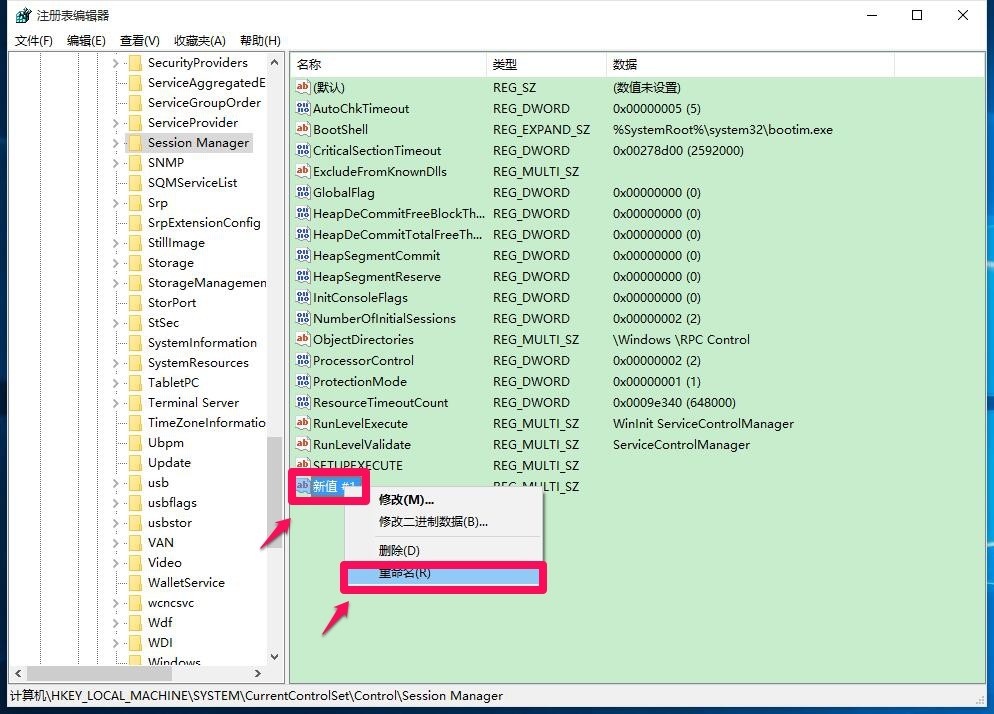The image size is (994, 714).
Task: Click the GlobalFlag binary value icon
Action: (304, 192)
